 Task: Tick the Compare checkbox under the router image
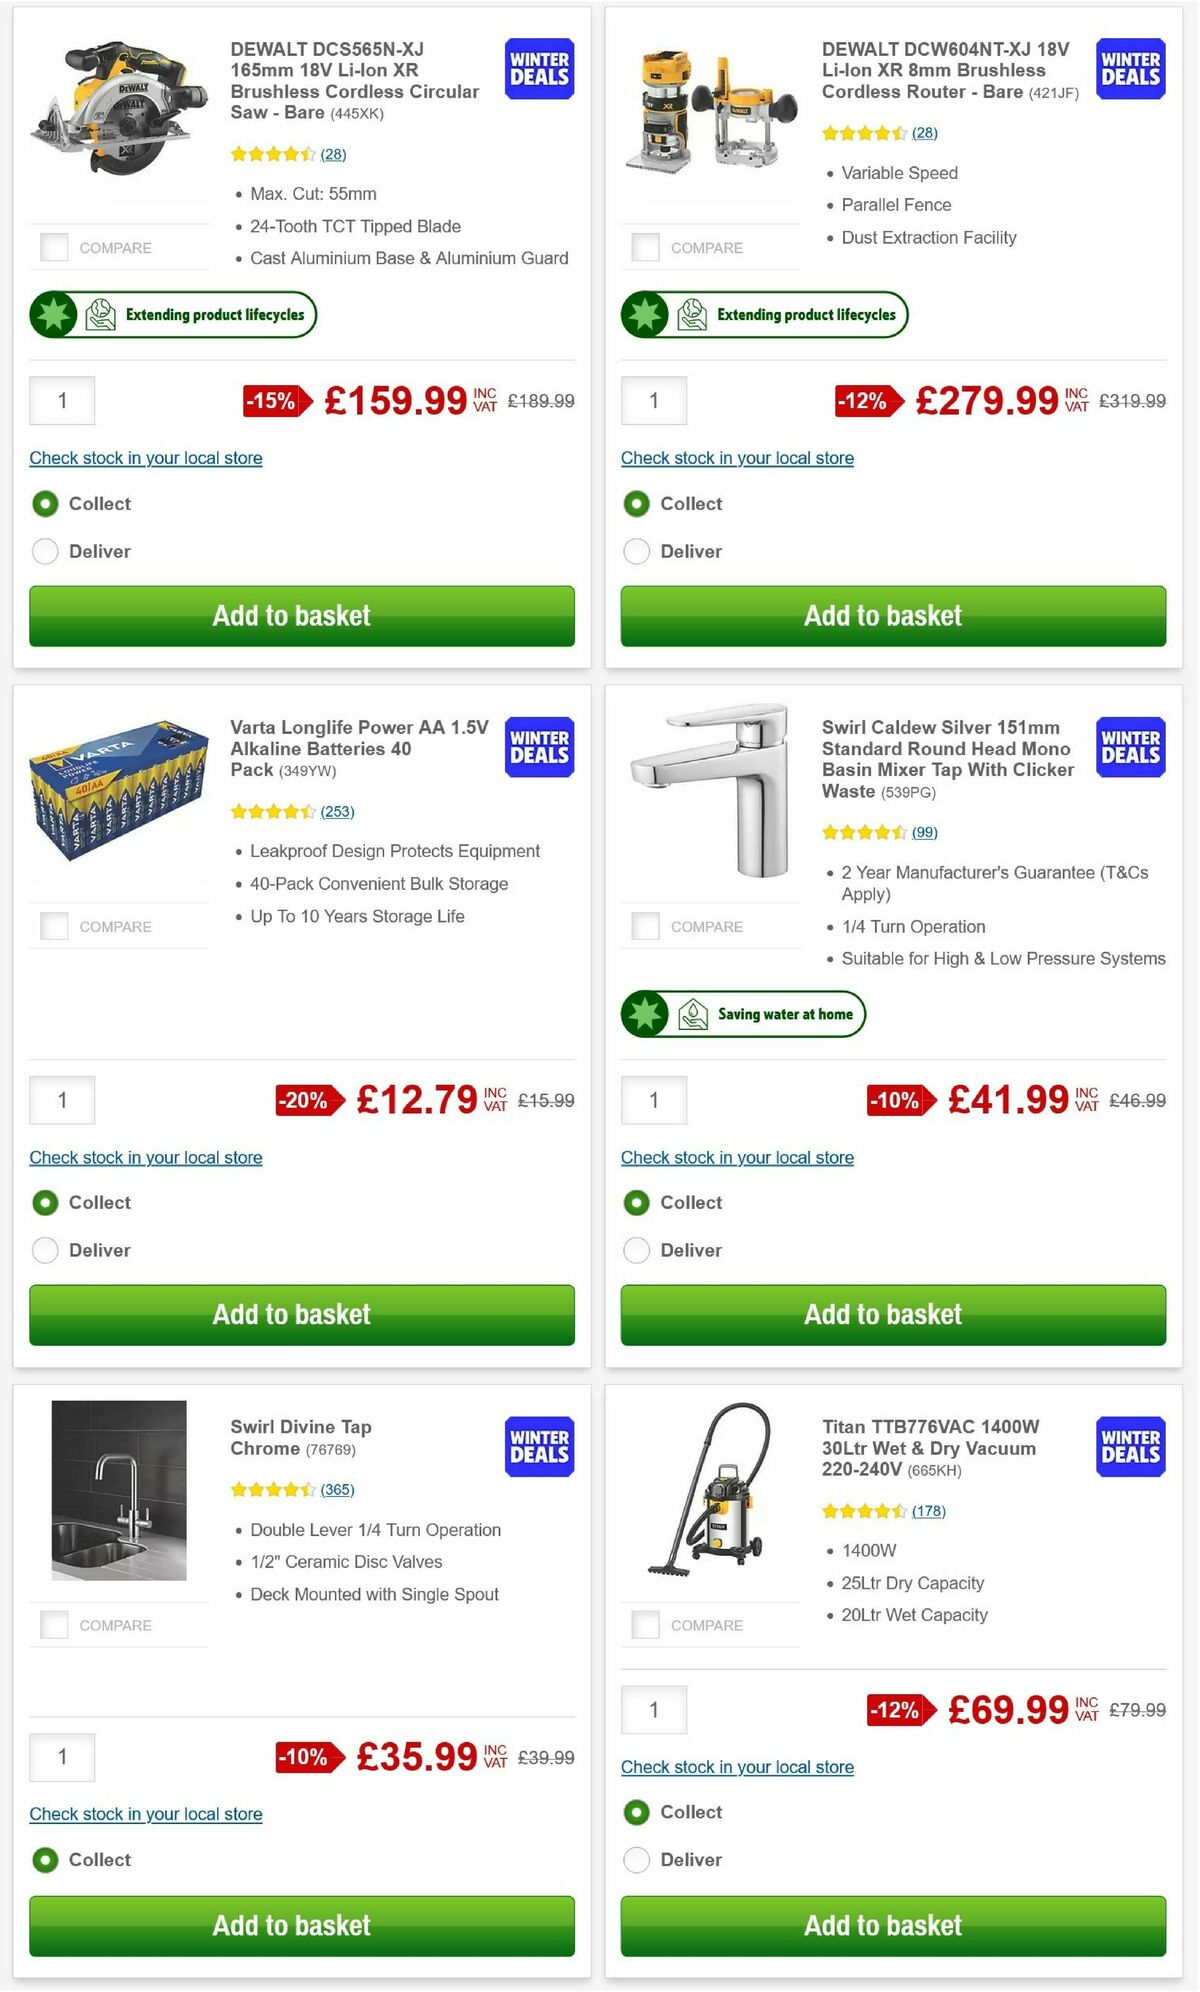(x=644, y=245)
